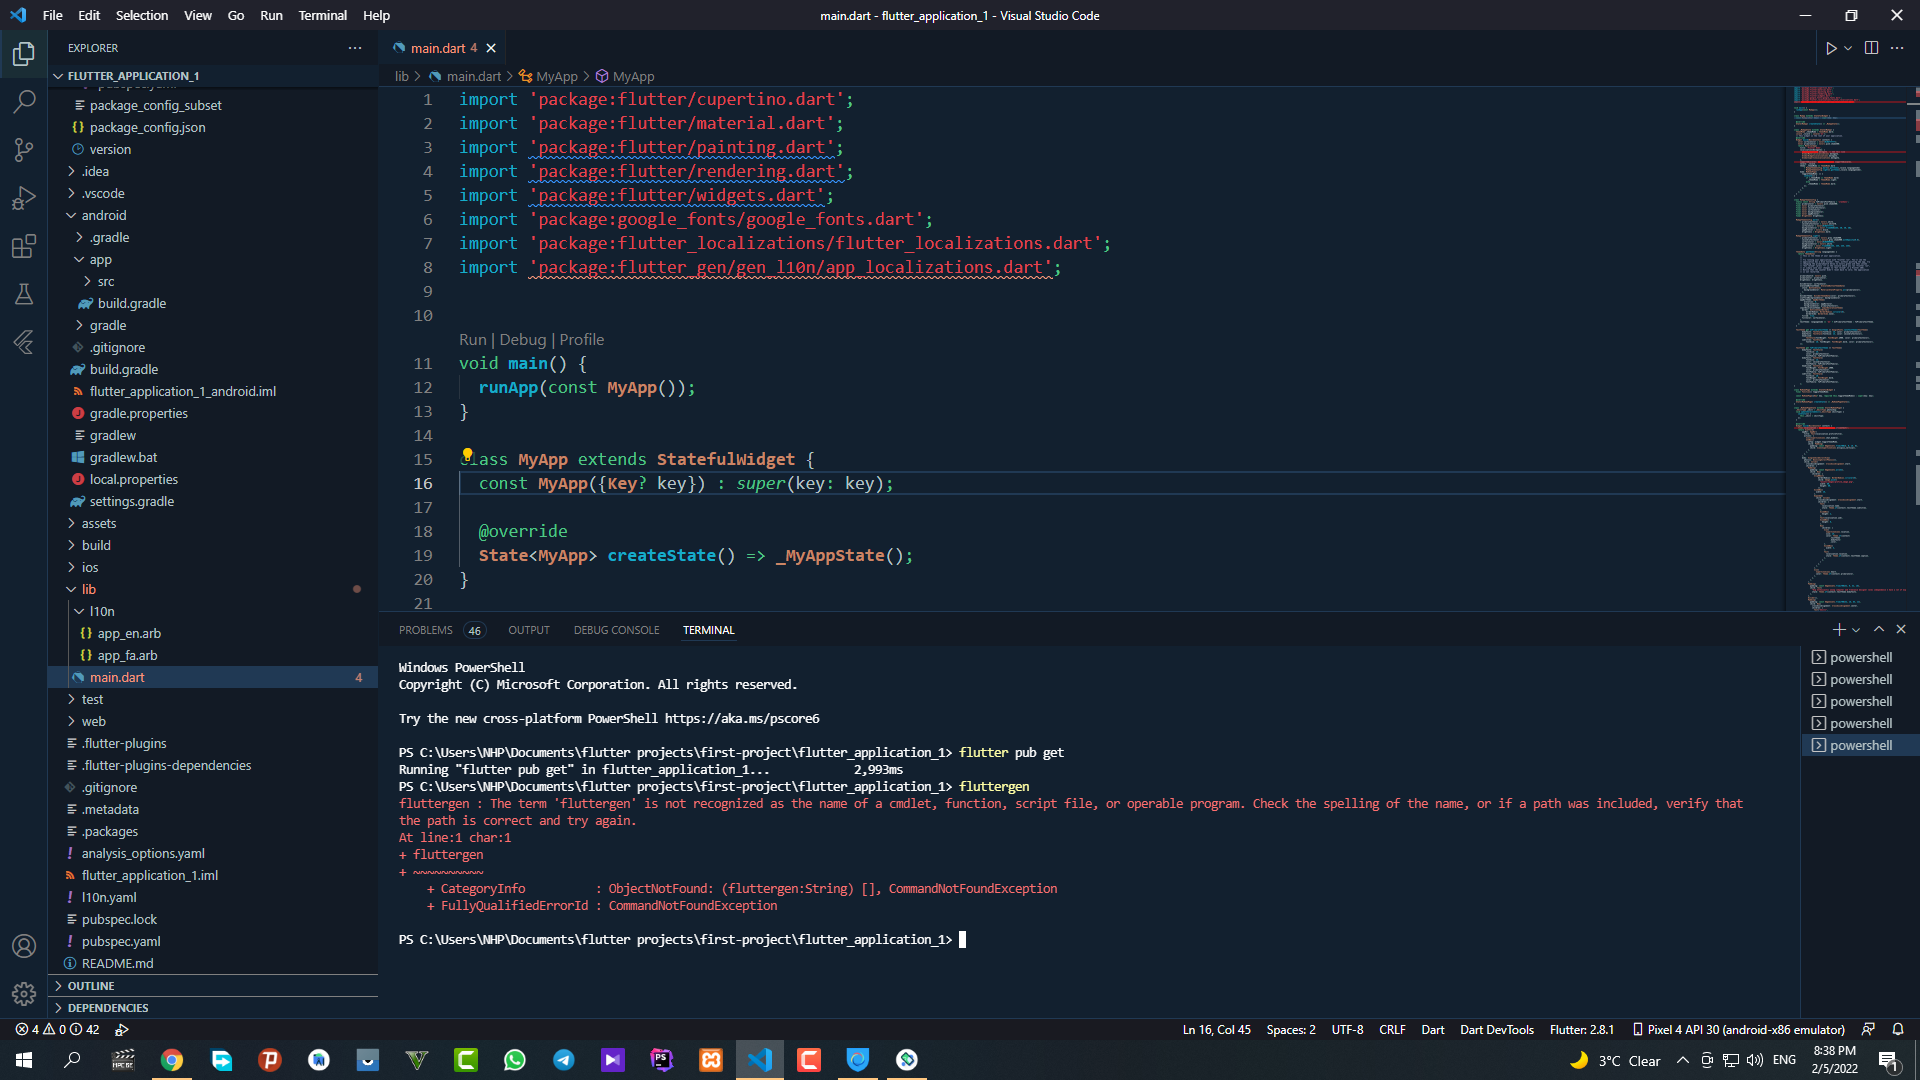Viewport: 1920px width, 1080px height.
Task: Change Spaces: 2 indentation setting
Action: (x=1290, y=1029)
